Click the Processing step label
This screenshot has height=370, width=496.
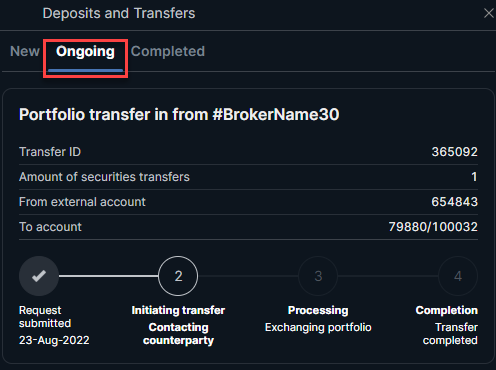(318, 310)
